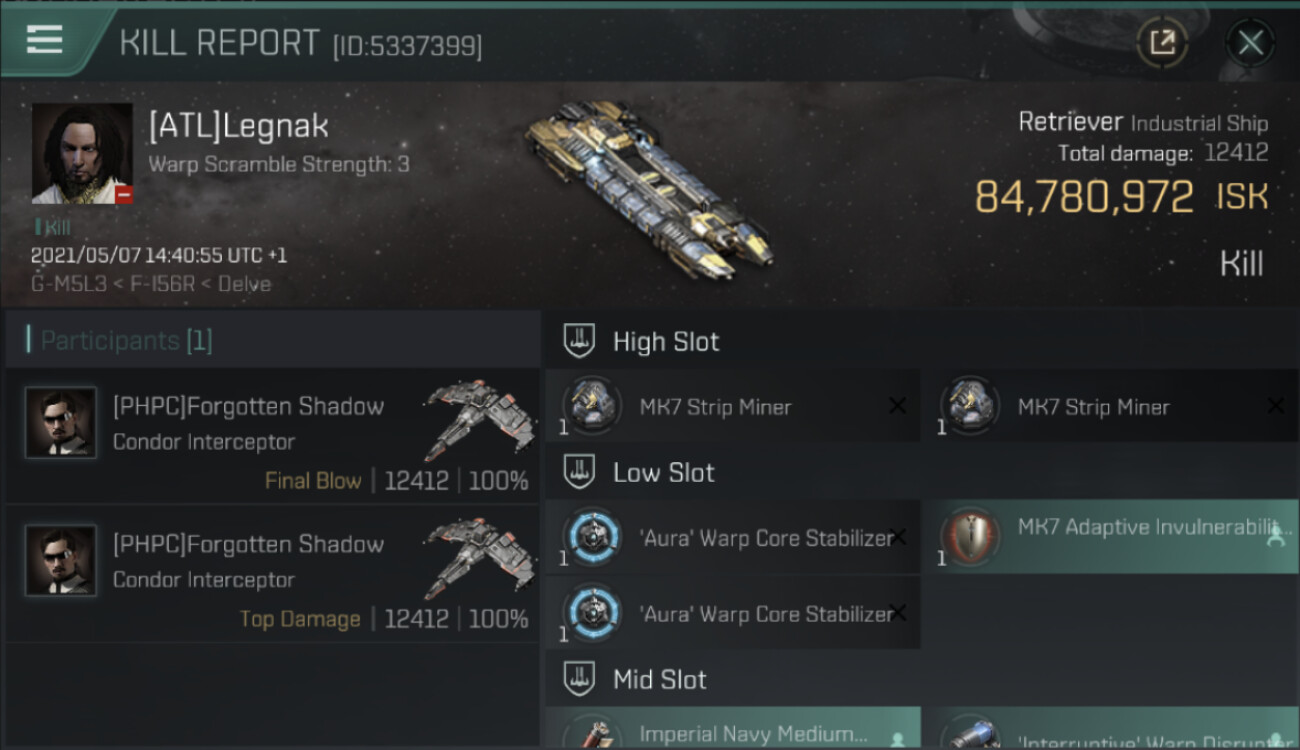Click the first MK7 Strip Miner icon

(591, 405)
